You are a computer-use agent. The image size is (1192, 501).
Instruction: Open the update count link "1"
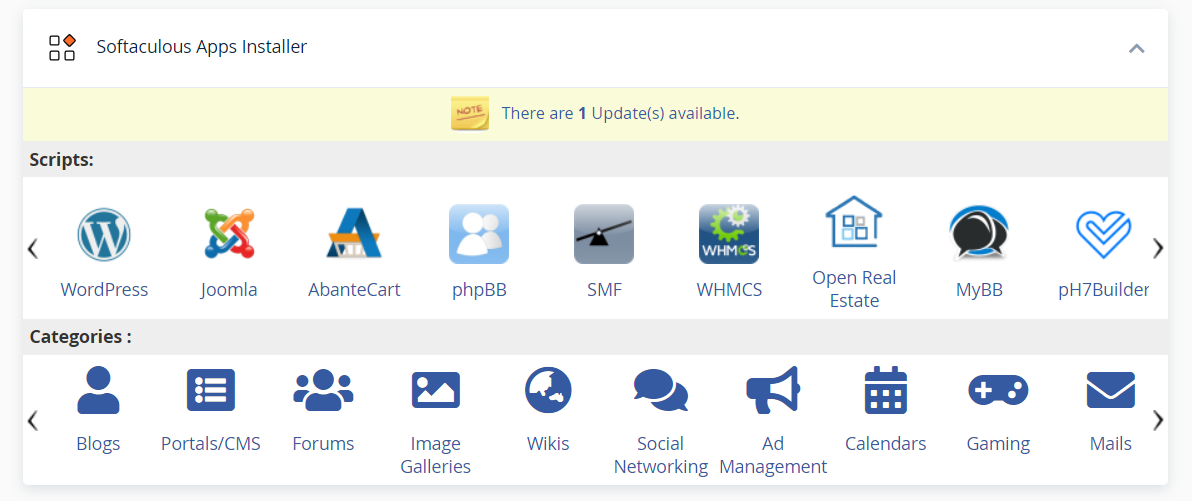[582, 114]
